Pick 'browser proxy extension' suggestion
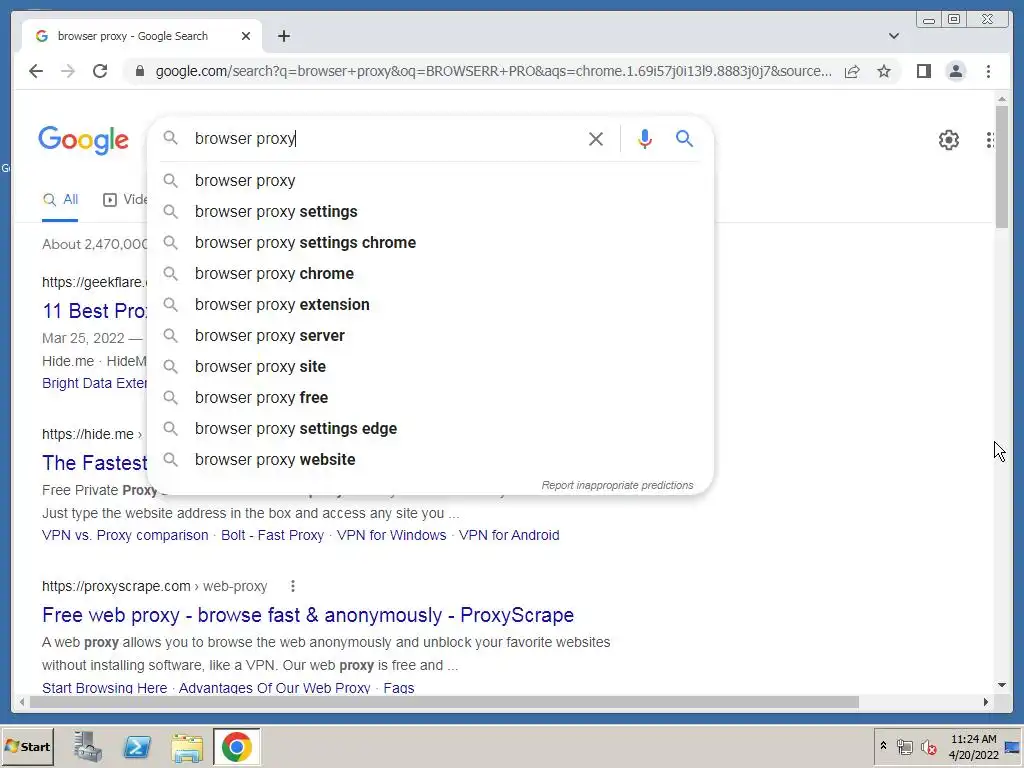 pyautogui.click(x=431, y=304)
